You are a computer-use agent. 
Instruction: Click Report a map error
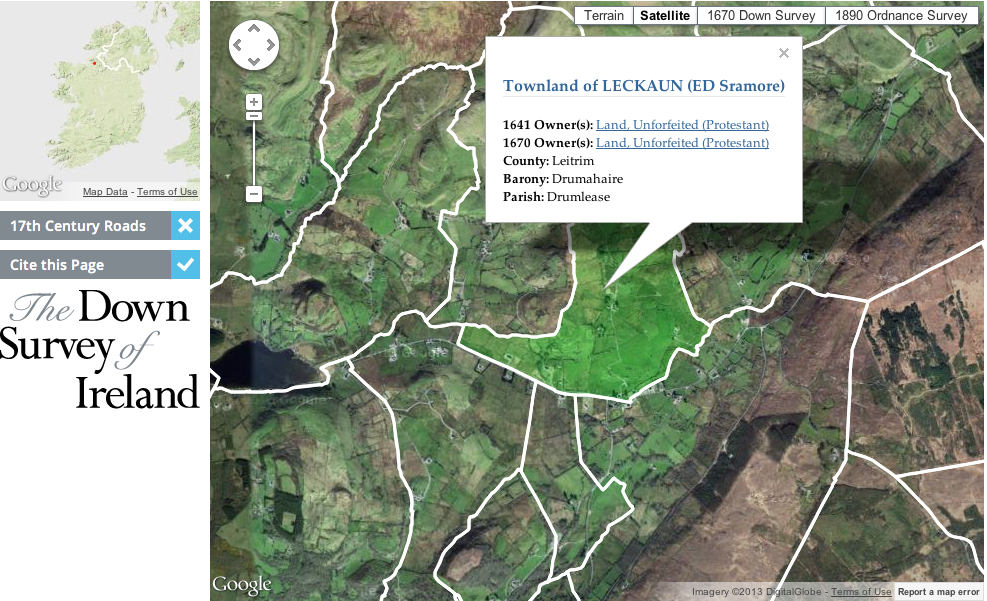937,591
